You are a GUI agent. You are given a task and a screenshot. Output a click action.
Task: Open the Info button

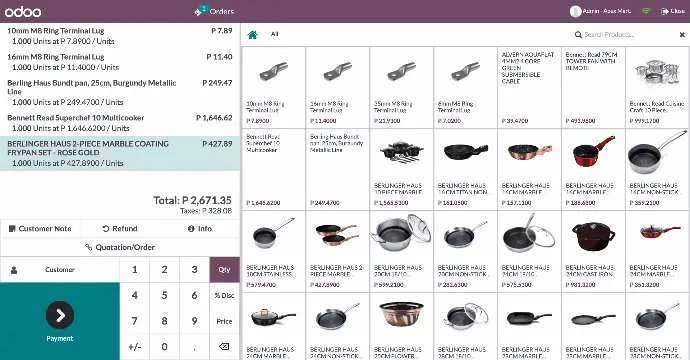pyautogui.click(x=200, y=228)
